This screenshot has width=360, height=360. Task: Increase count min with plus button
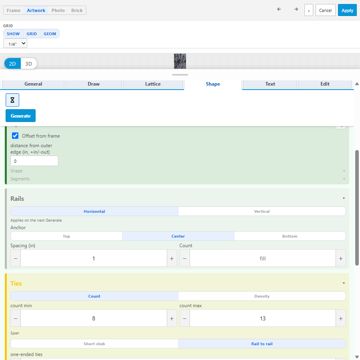click(x=172, y=318)
